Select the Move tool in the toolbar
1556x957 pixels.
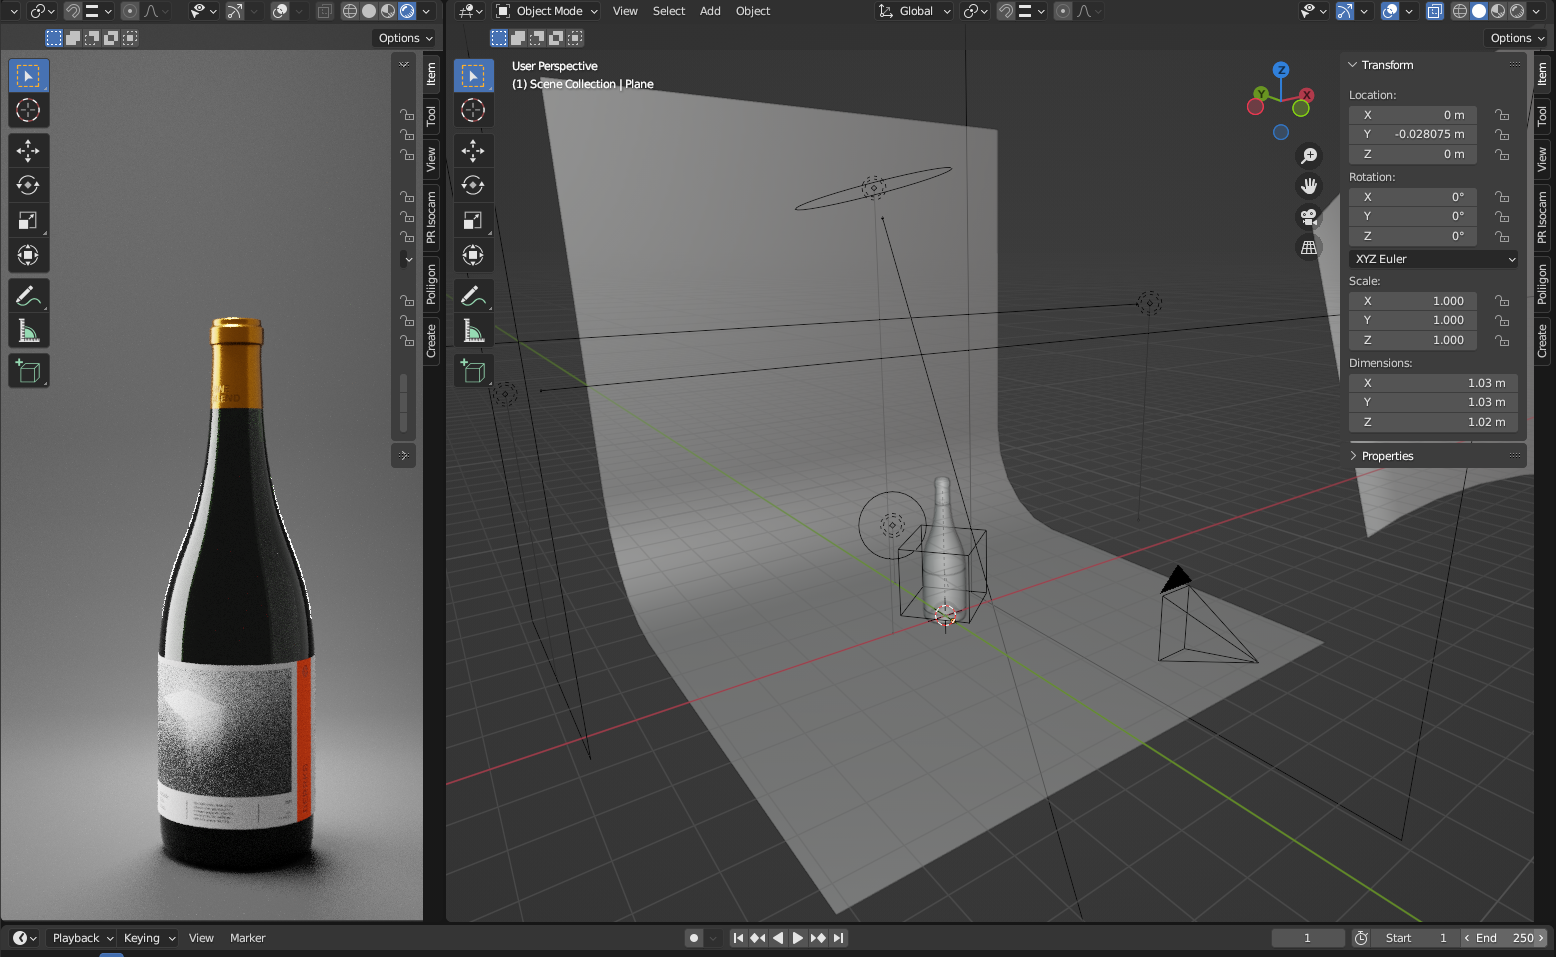pos(473,150)
